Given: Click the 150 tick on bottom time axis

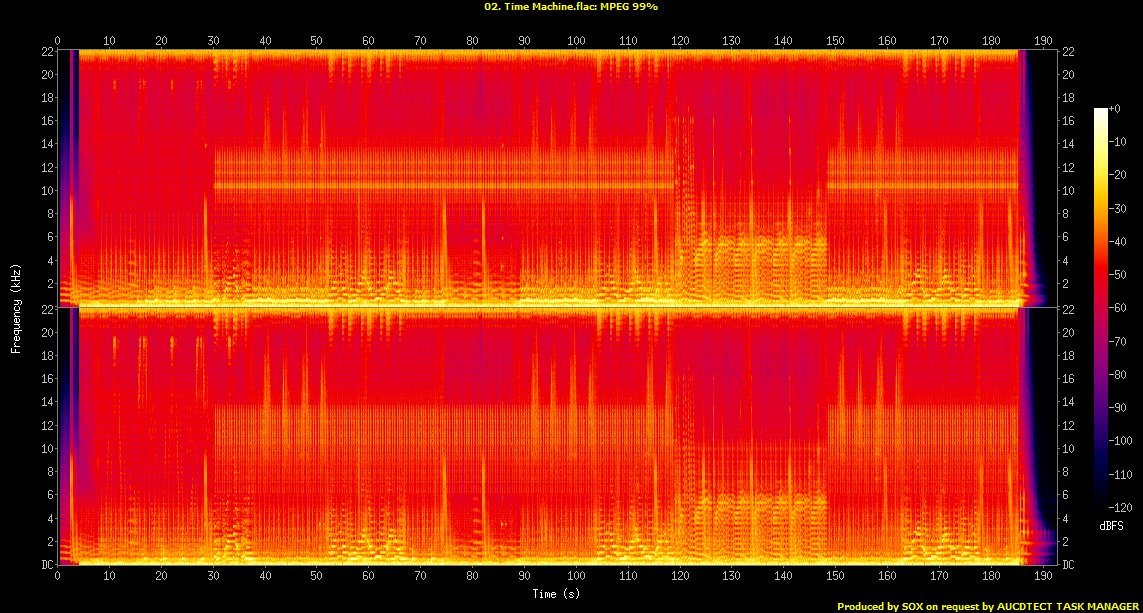Looking at the screenshot, I should tap(835, 576).
